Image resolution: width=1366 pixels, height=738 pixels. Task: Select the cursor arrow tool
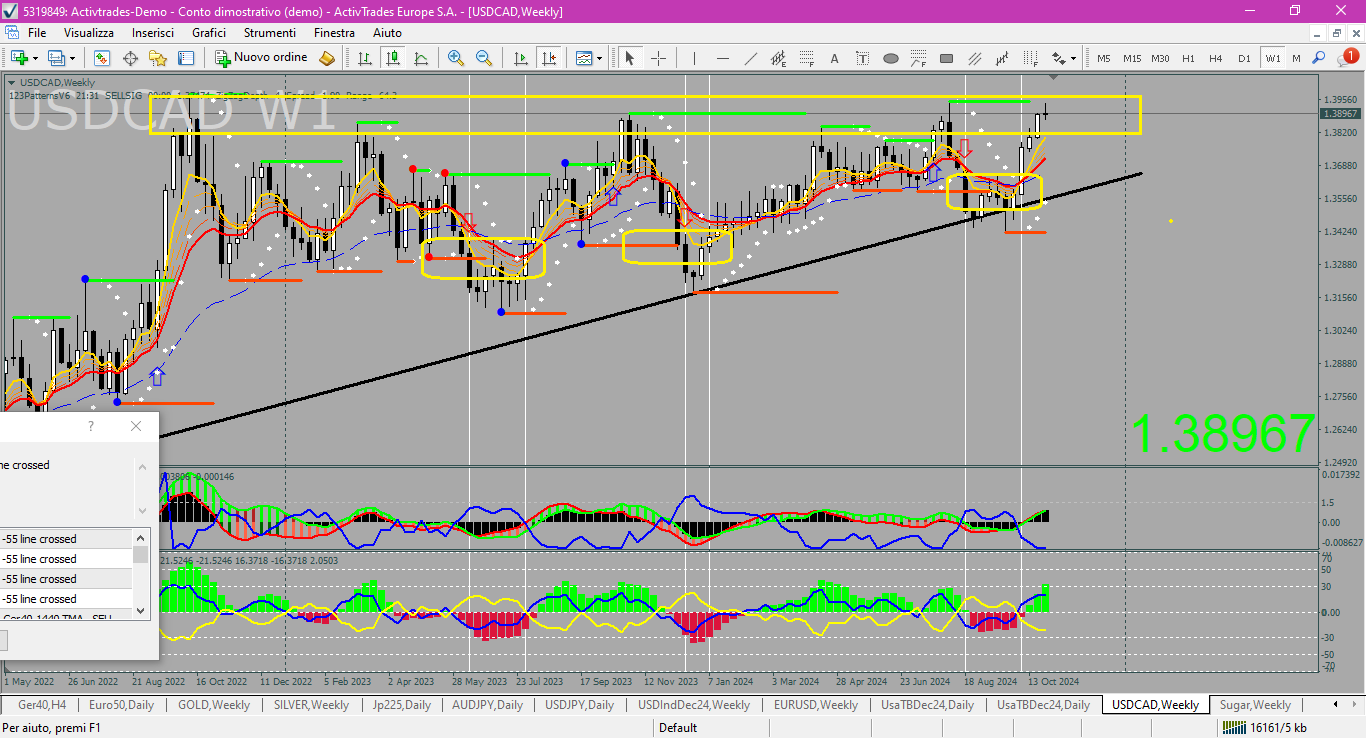click(x=630, y=58)
